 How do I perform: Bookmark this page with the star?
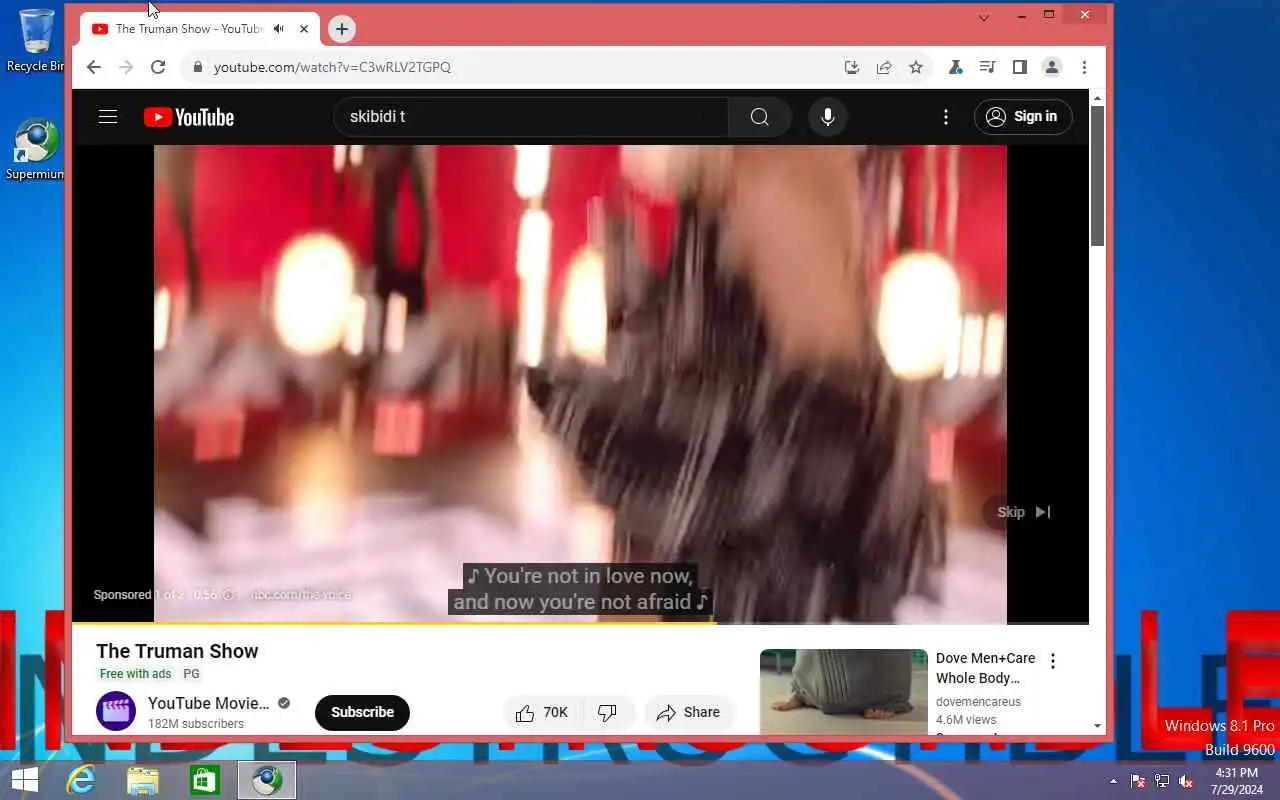tap(916, 67)
